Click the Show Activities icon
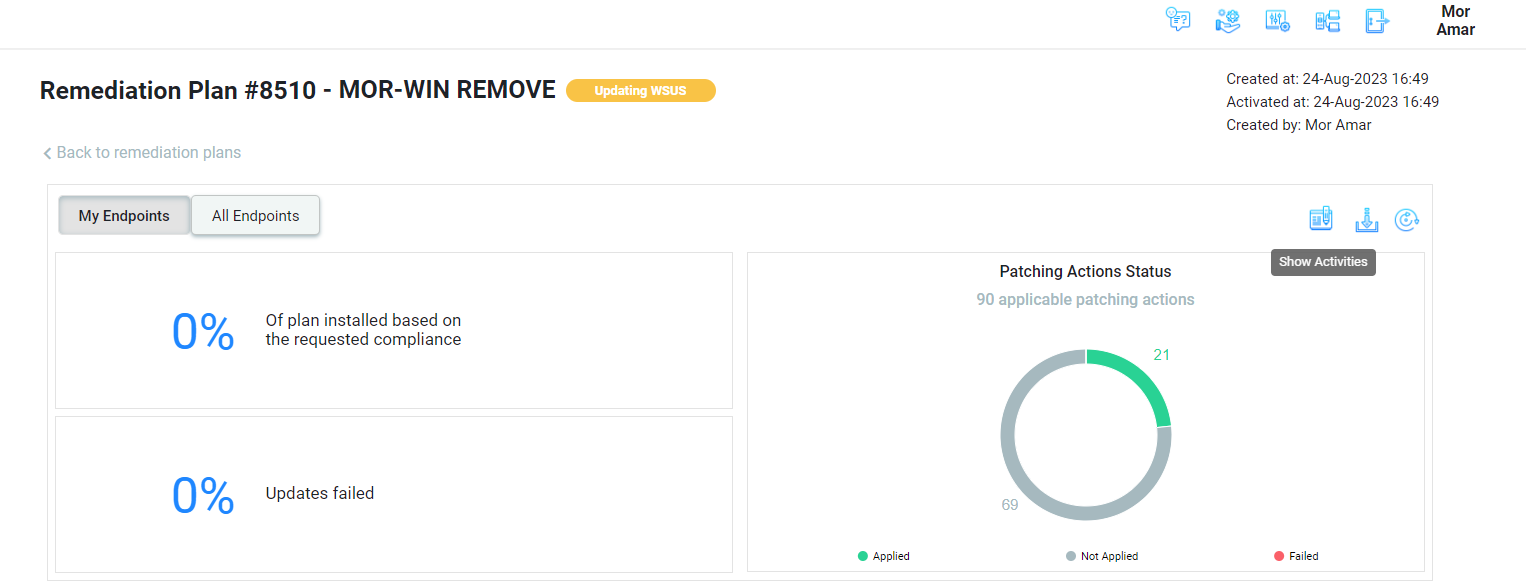This screenshot has height=582, width=1526. (1322, 219)
